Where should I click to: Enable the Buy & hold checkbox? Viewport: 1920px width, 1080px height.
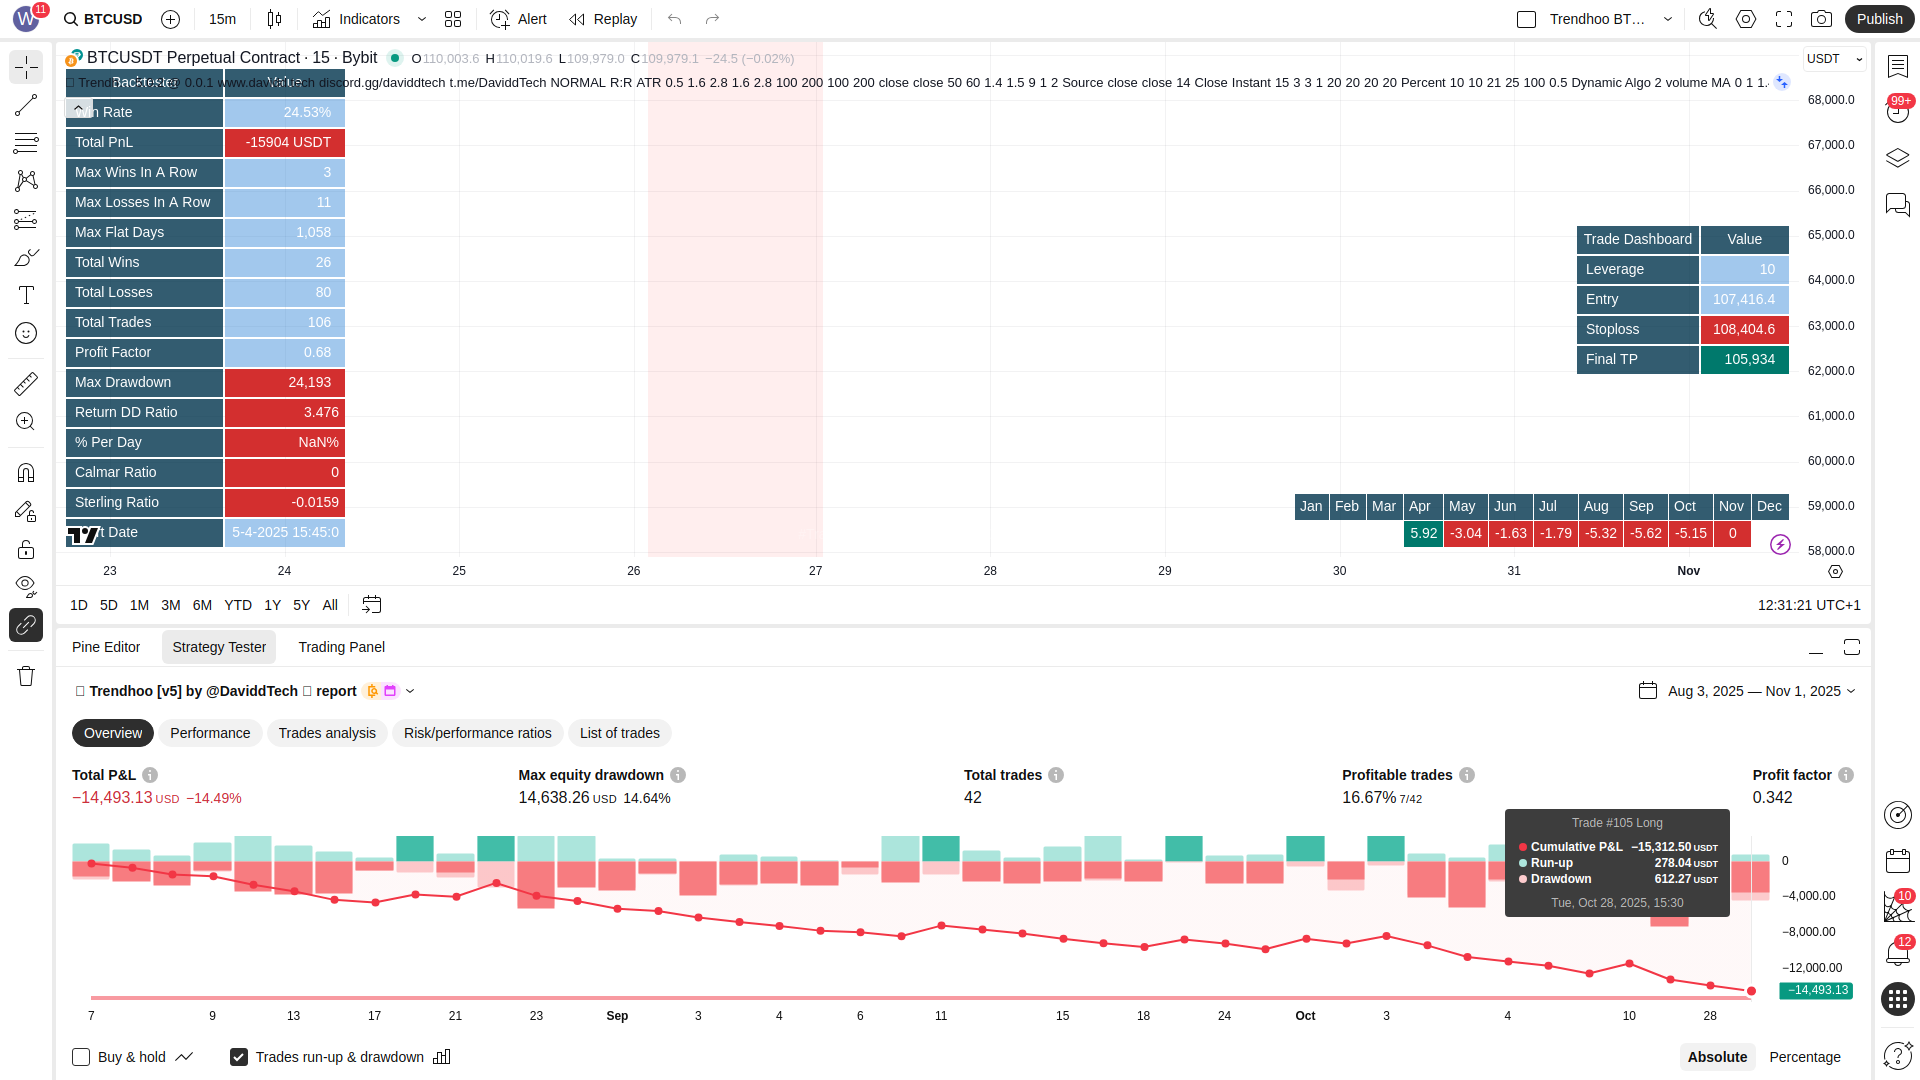click(81, 1057)
